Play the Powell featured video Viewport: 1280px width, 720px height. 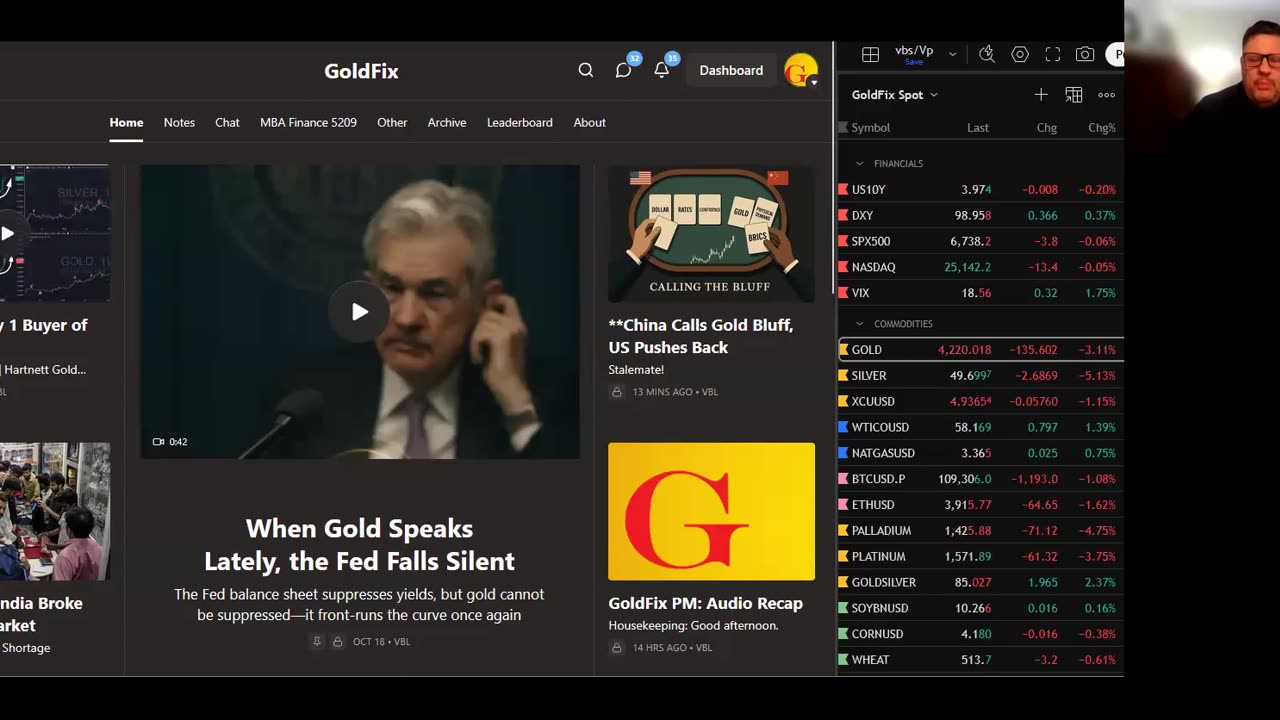pyautogui.click(x=360, y=312)
